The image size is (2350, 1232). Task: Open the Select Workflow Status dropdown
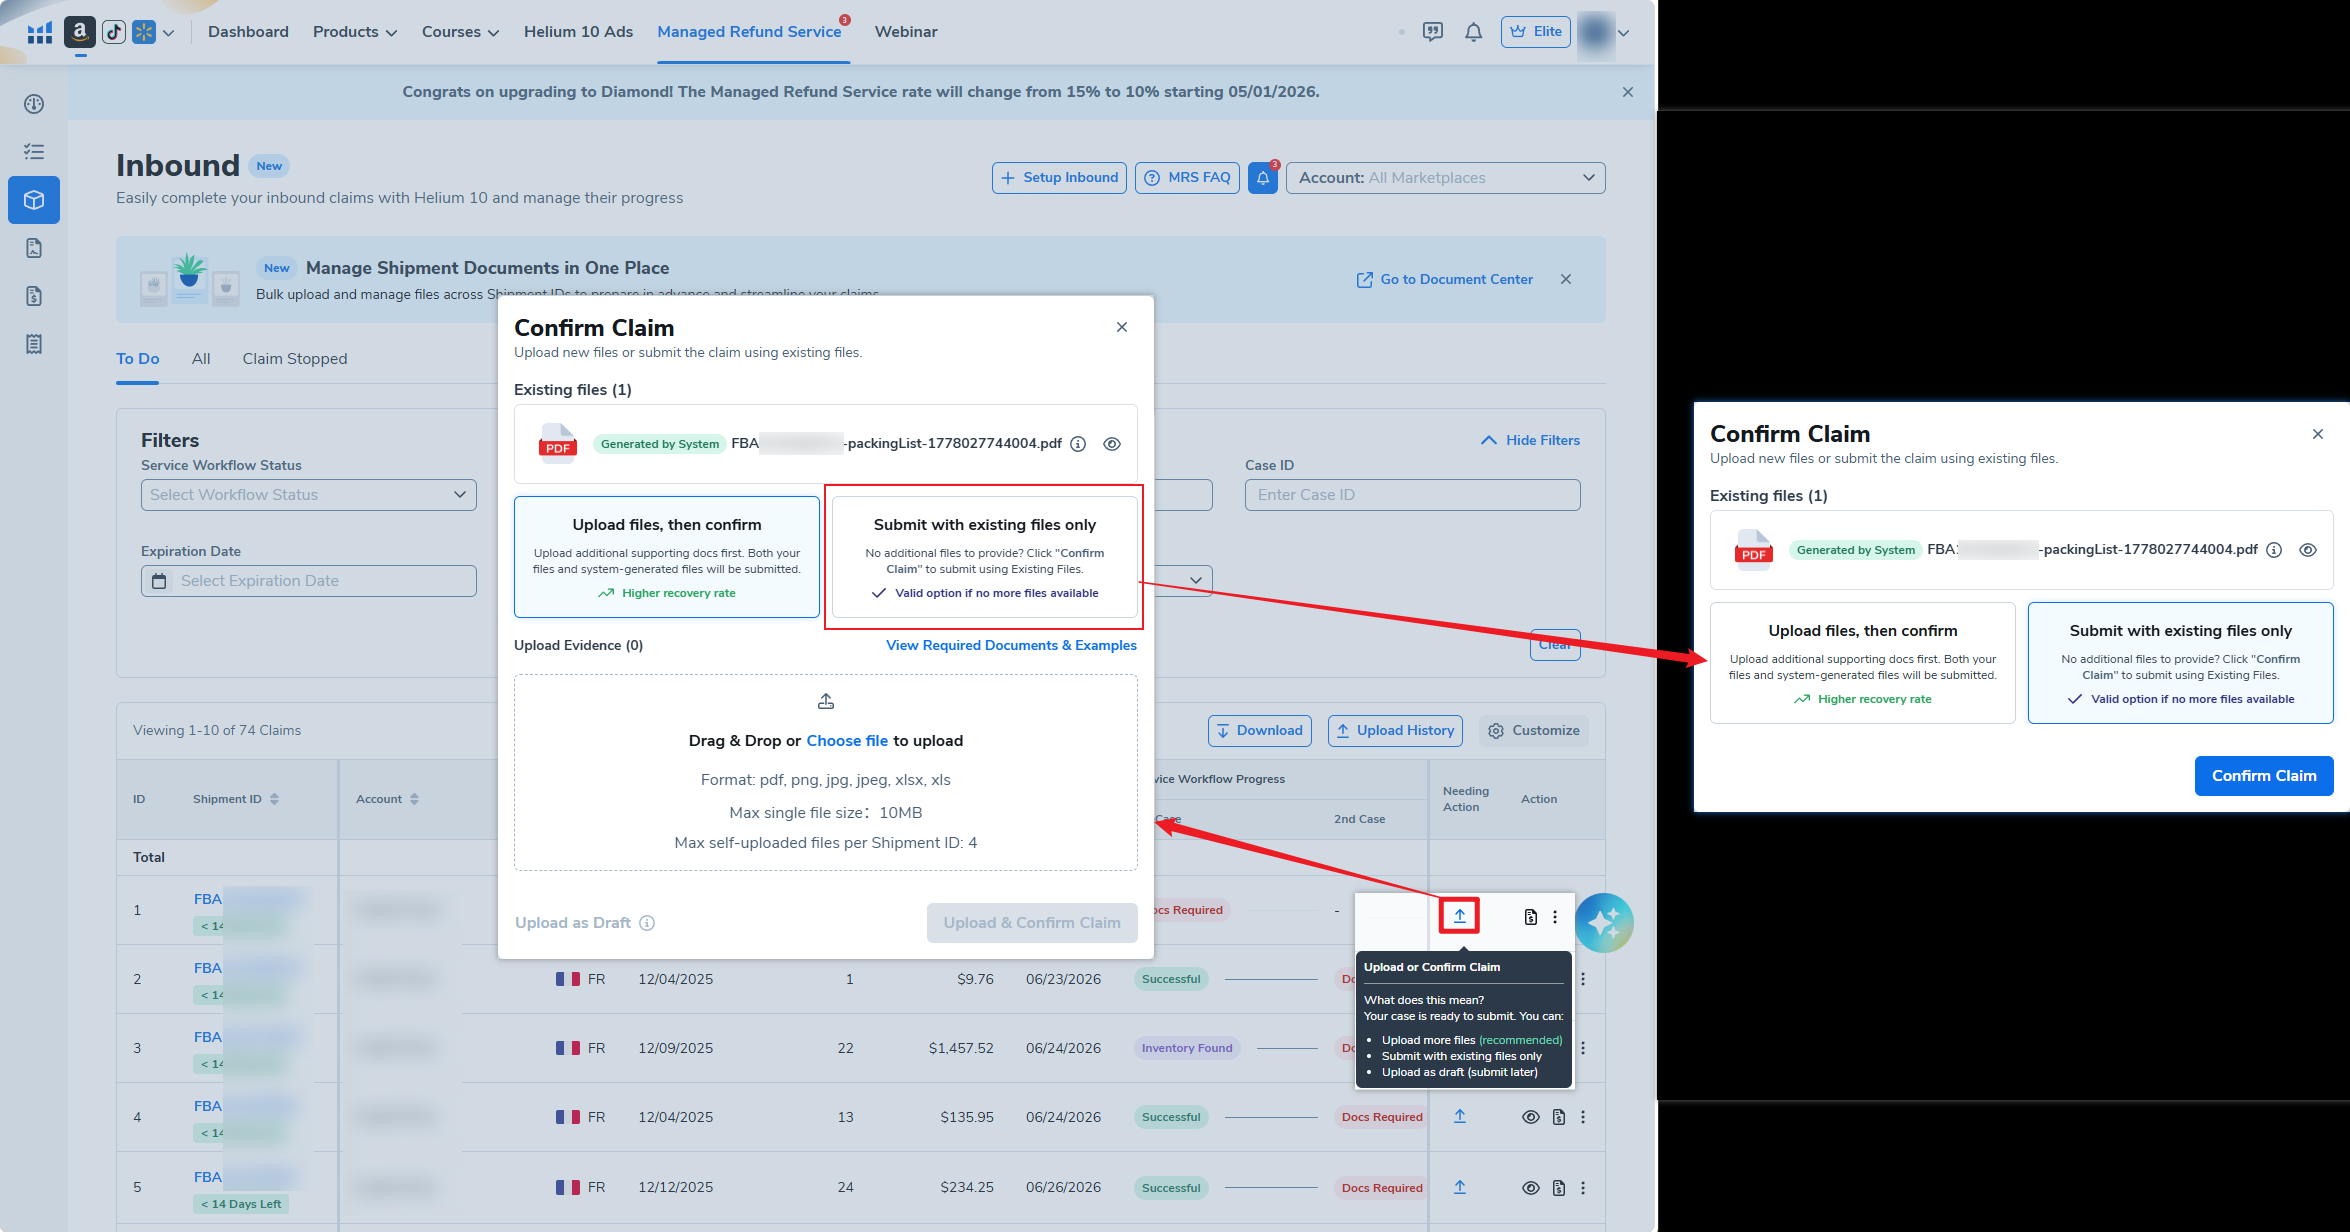tap(309, 495)
